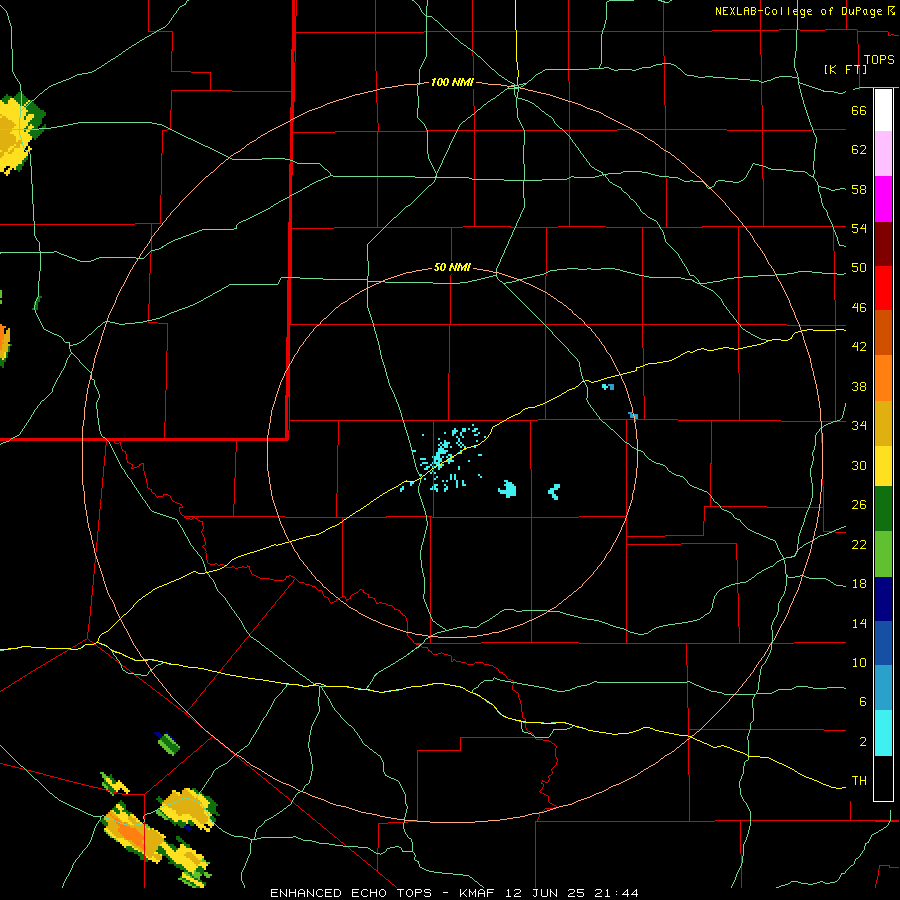Select the bright yellow legend color band

coord(883,465)
